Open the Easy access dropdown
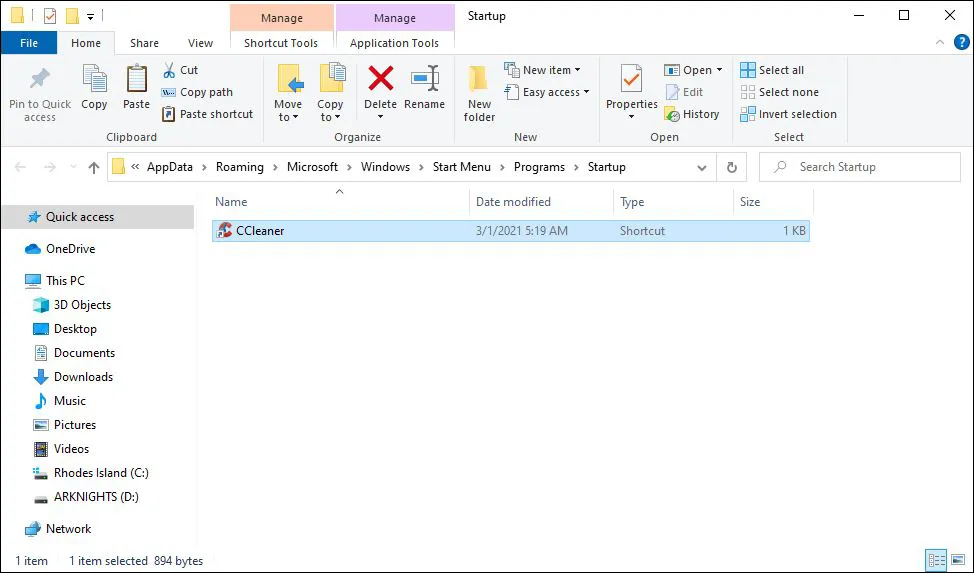The image size is (974, 573). pyautogui.click(x=547, y=92)
